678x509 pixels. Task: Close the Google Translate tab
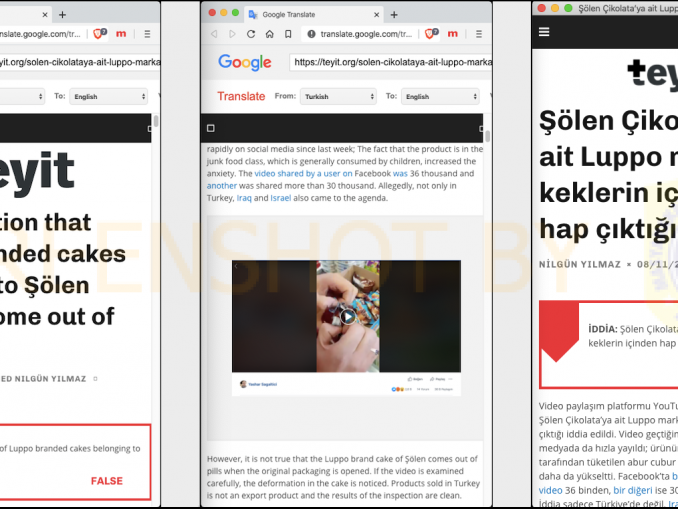pos(377,15)
